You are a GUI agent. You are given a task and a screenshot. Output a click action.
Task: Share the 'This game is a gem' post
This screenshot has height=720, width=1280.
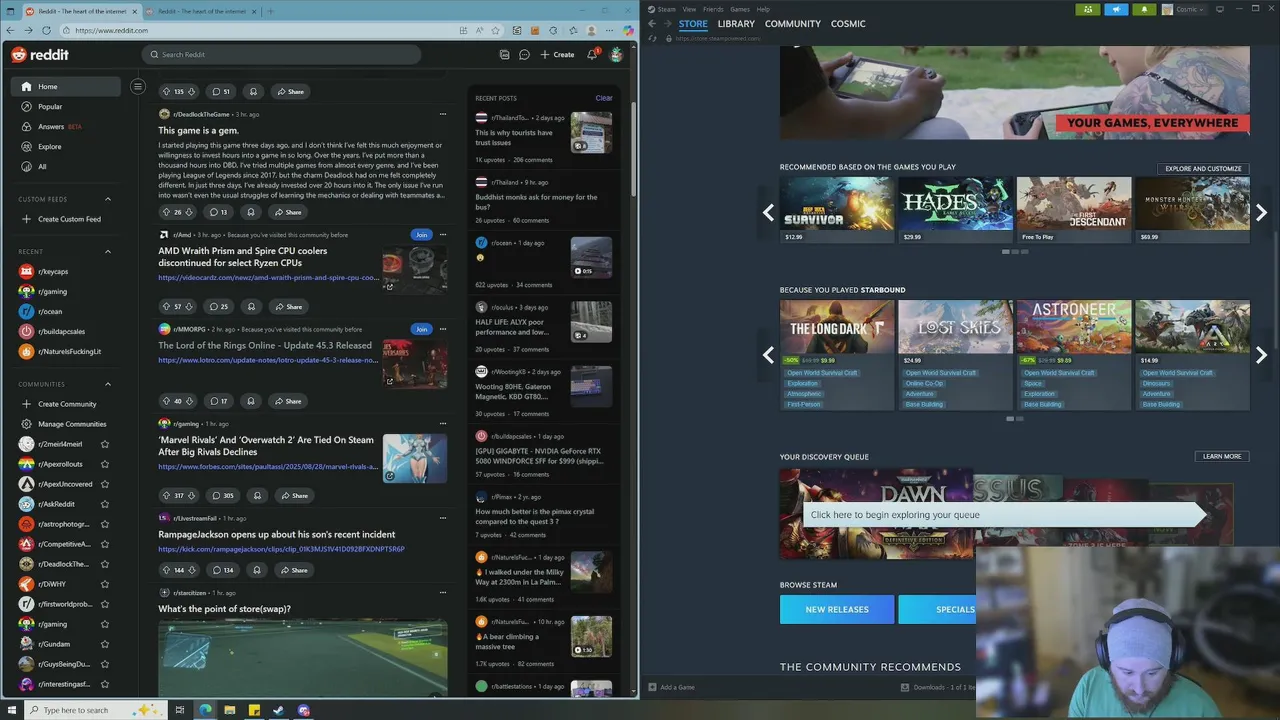tap(288, 212)
